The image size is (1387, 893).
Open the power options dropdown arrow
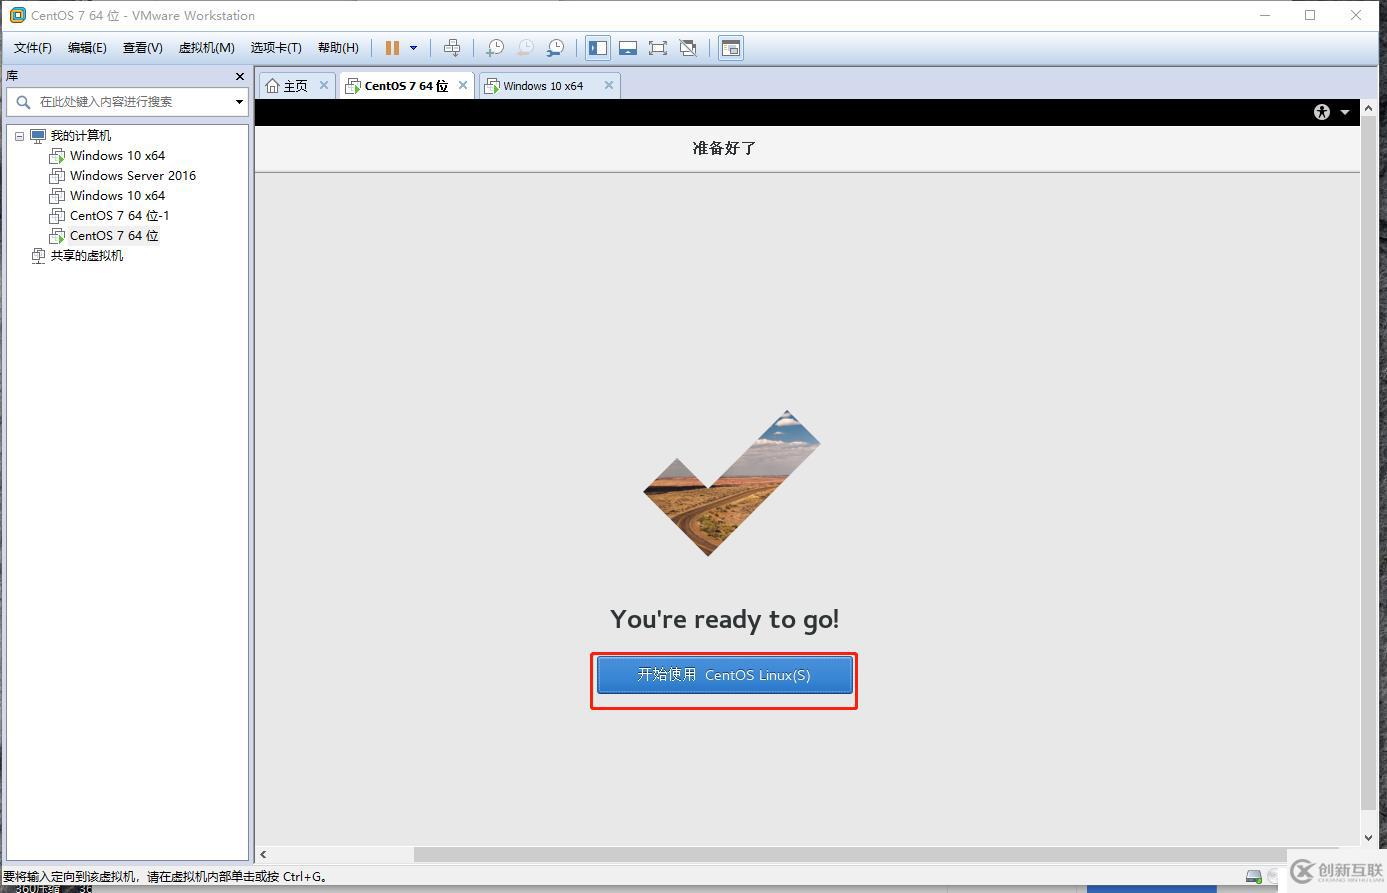(413, 48)
